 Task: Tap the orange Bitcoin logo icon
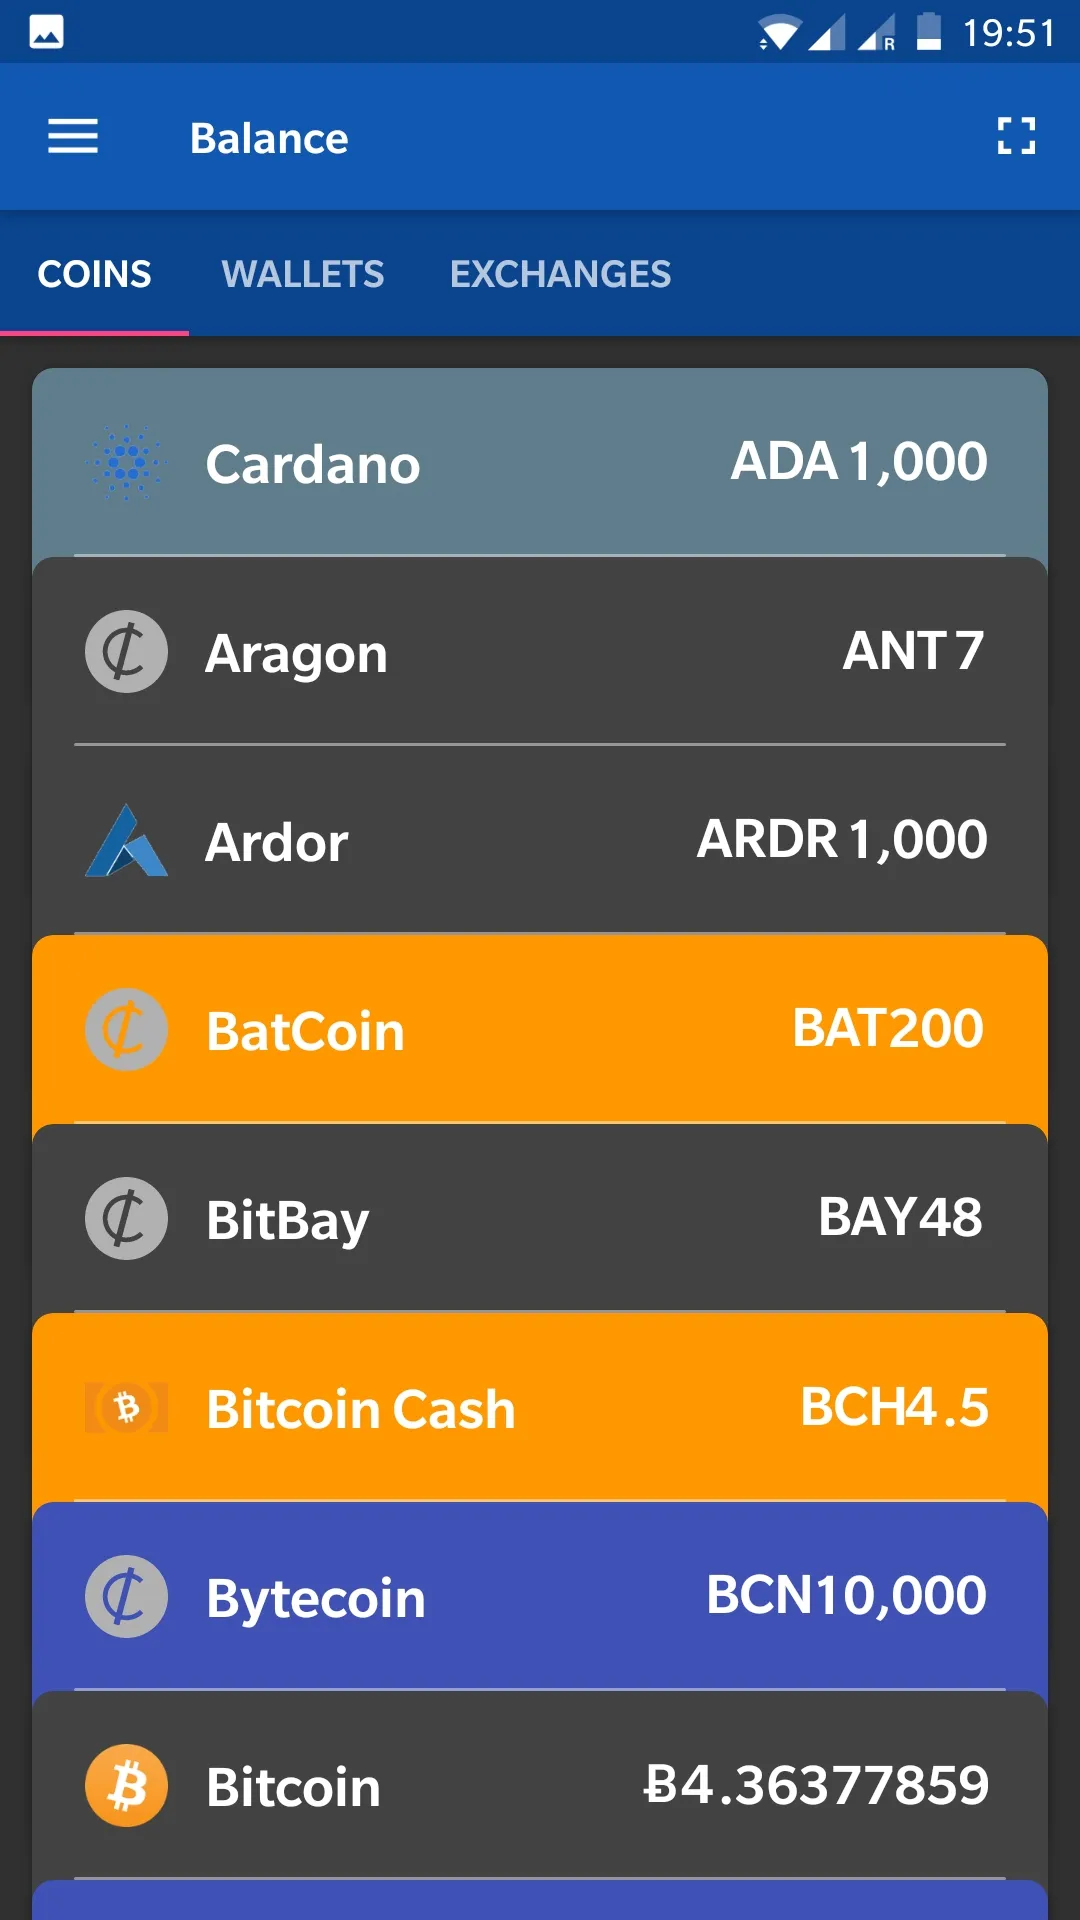pos(126,1785)
